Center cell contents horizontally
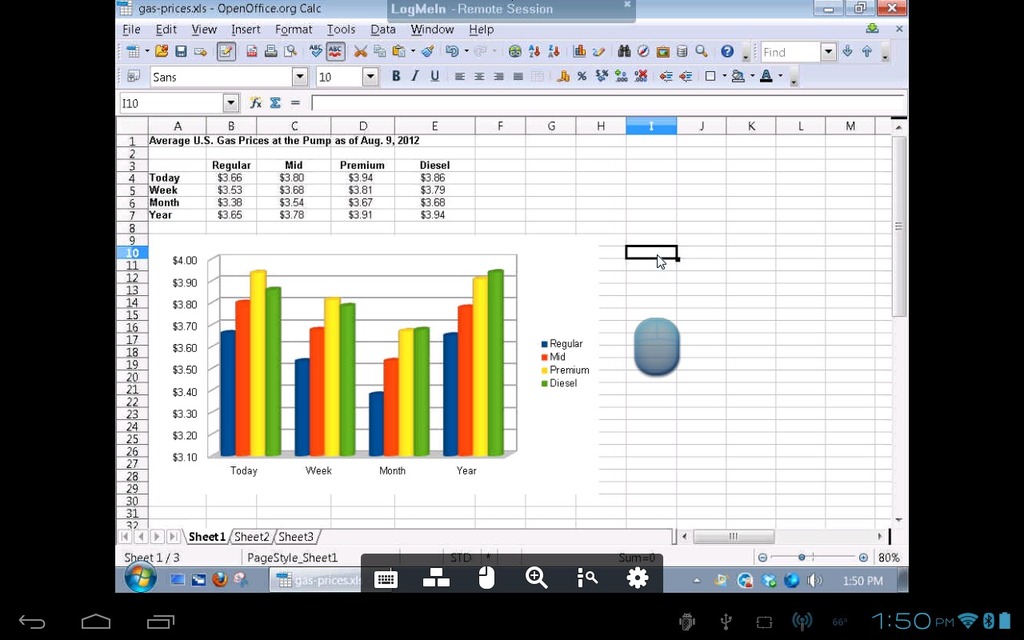Viewport: 1024px width, 640px height. pos(479,76)
